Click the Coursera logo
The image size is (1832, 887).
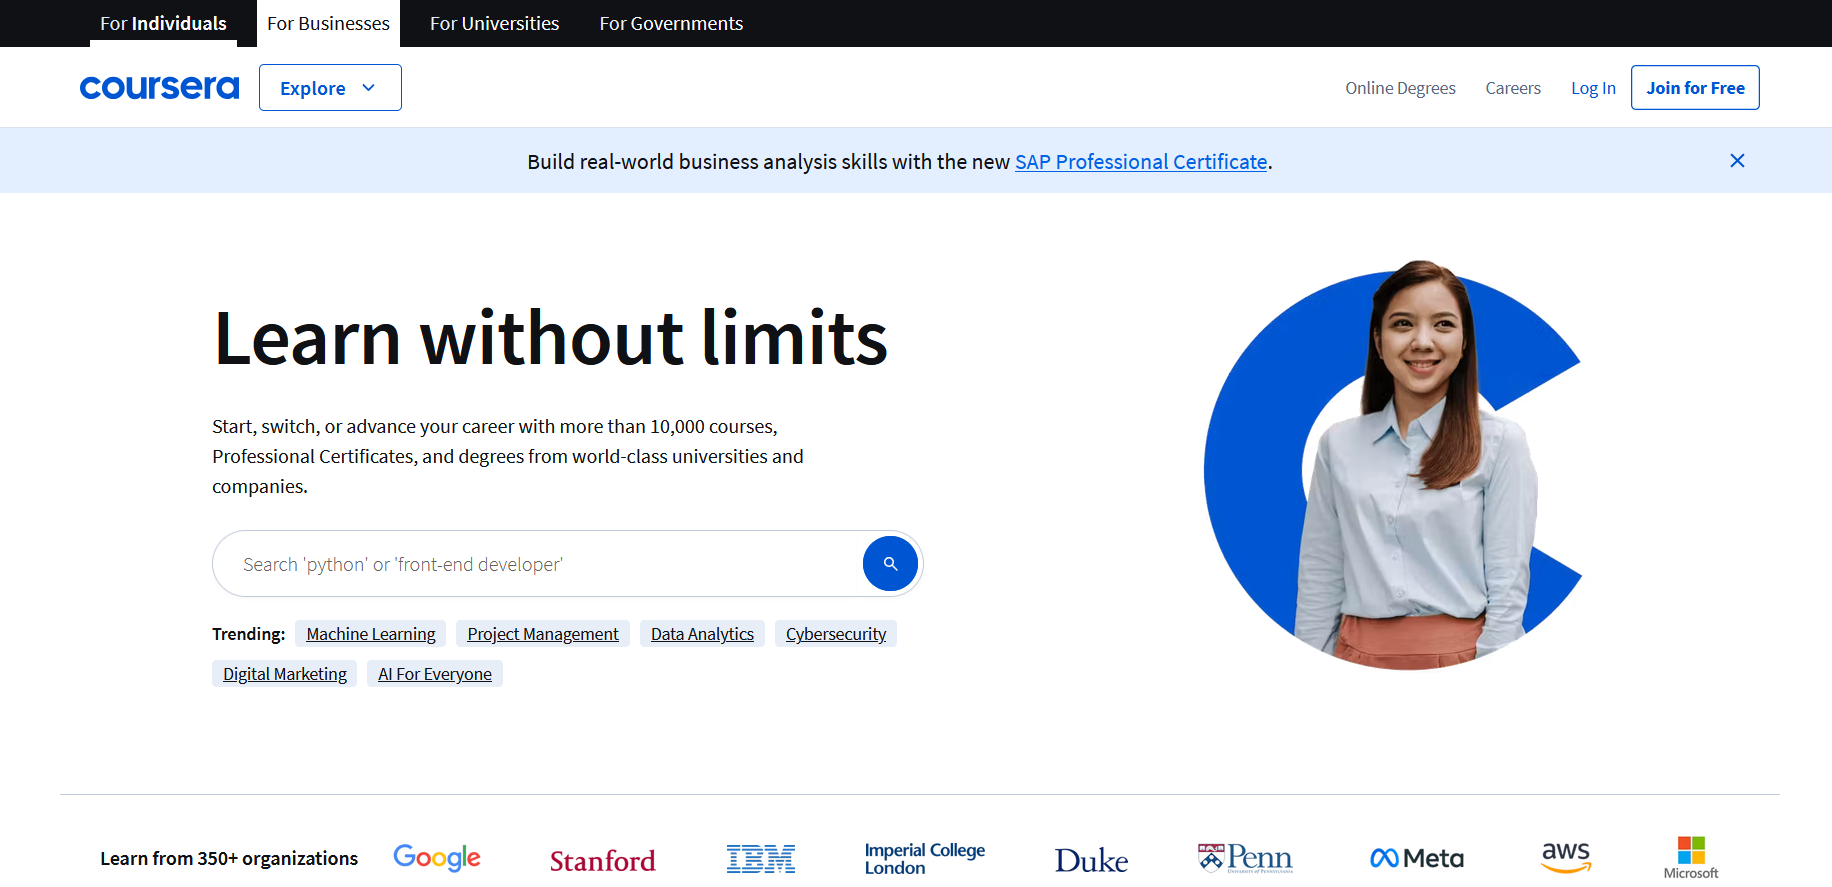[159, 88]
